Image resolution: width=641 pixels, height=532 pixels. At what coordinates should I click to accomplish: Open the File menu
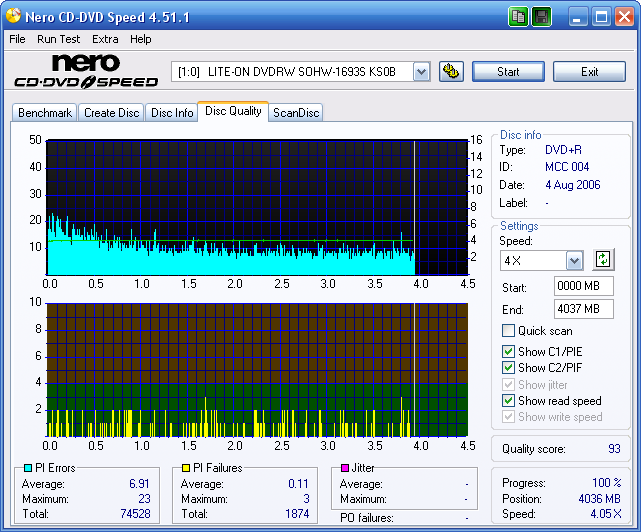coord(17,39)
